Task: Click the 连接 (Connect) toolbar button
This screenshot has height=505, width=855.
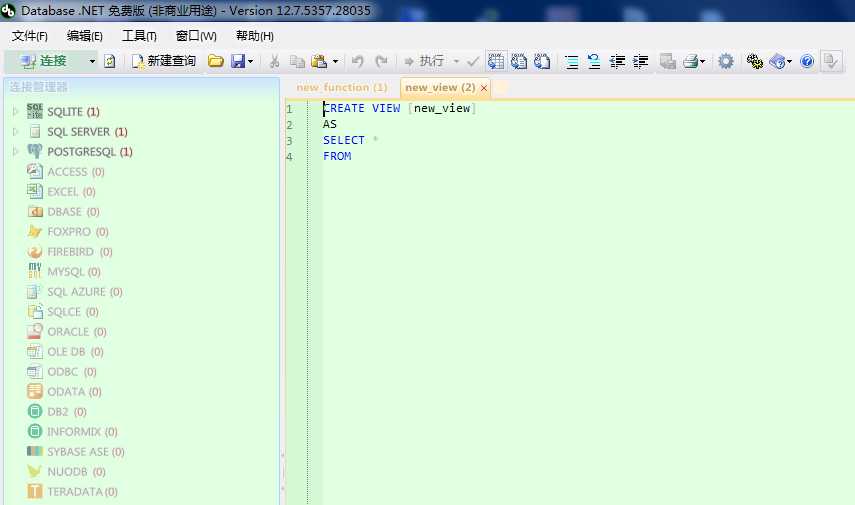Action: pyautogui.click(x=45, y=61)
